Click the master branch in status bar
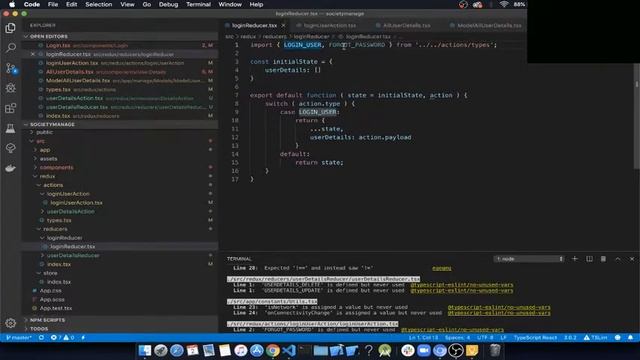 [x=19, y=338]
